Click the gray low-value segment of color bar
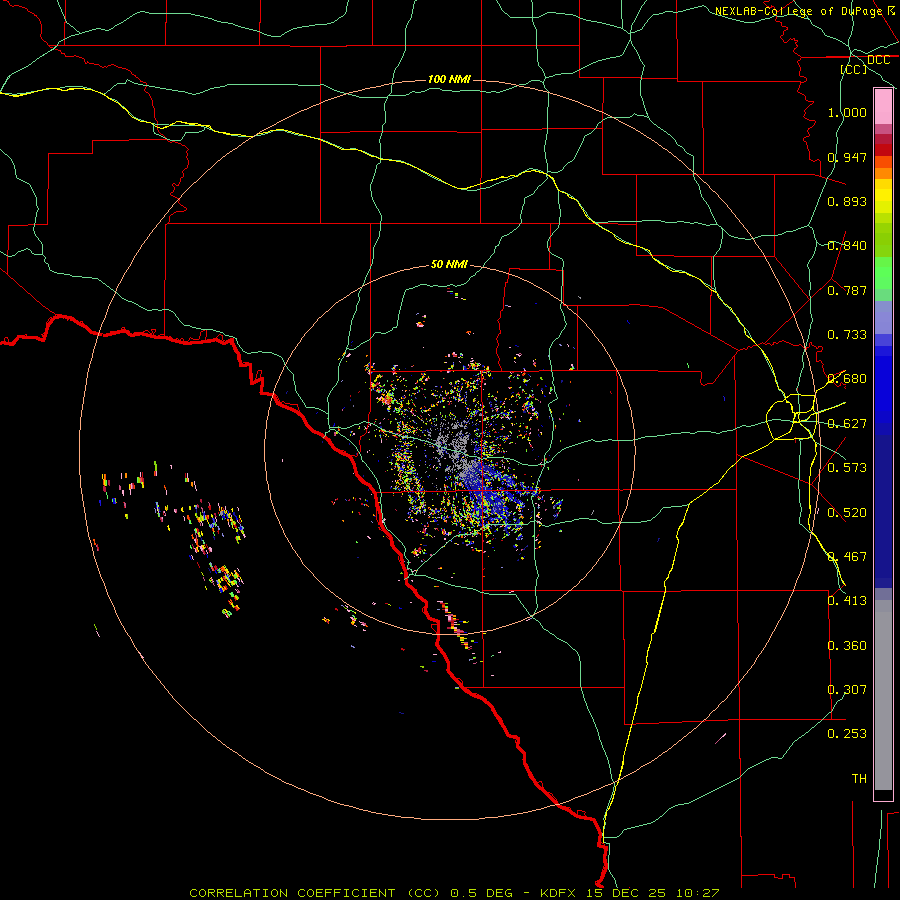This screenshot has width=900, height=900. click(883, 695)
